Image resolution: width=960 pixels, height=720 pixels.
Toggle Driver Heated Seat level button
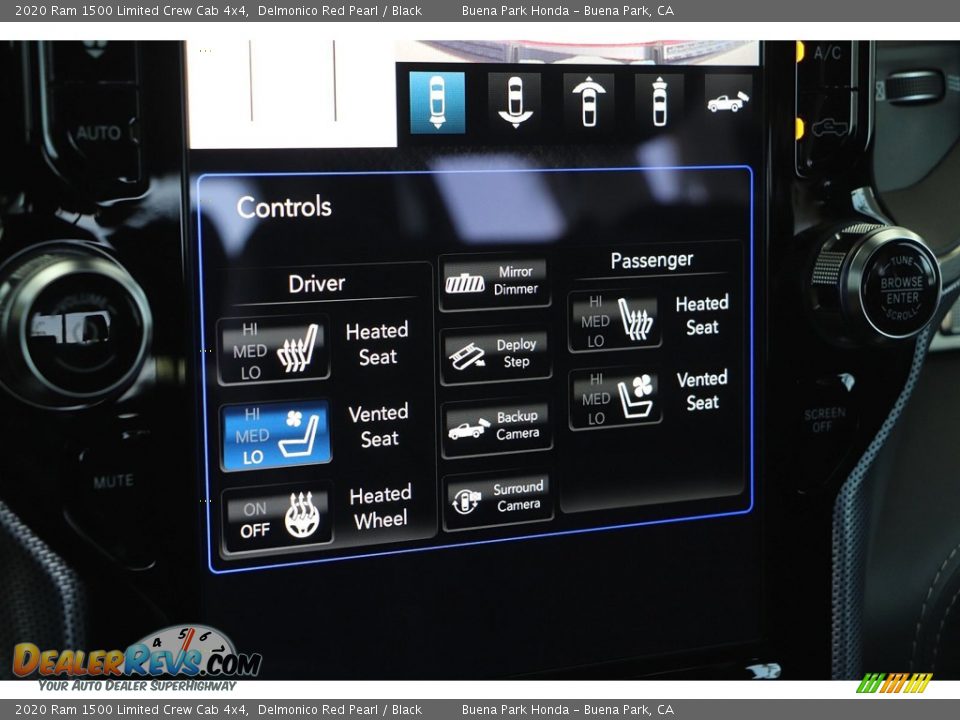[274, 350]
